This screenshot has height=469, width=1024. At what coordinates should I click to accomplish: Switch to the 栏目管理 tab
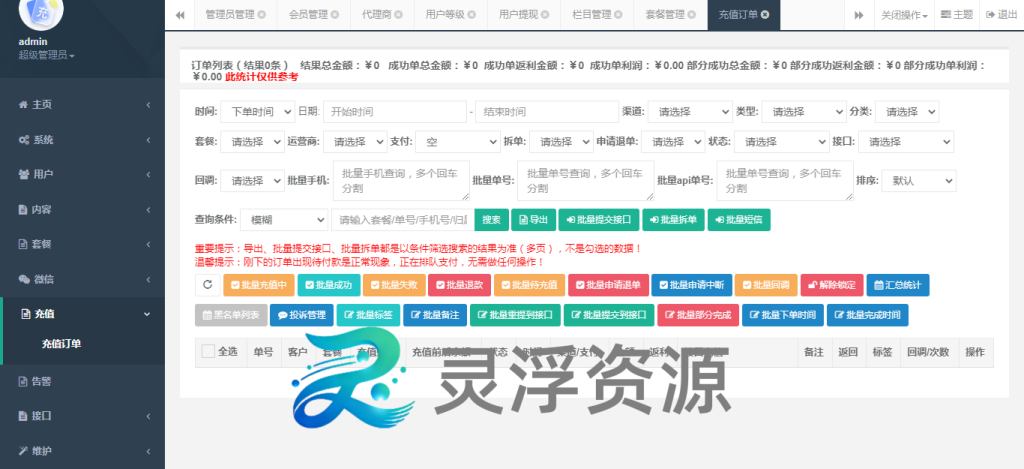597,14
